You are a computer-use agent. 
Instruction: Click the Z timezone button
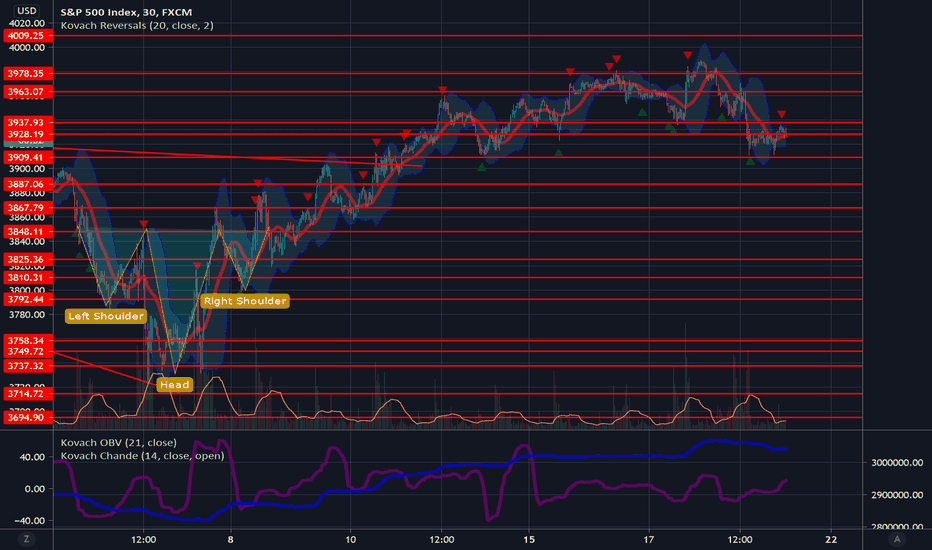[x=26, y=539]
